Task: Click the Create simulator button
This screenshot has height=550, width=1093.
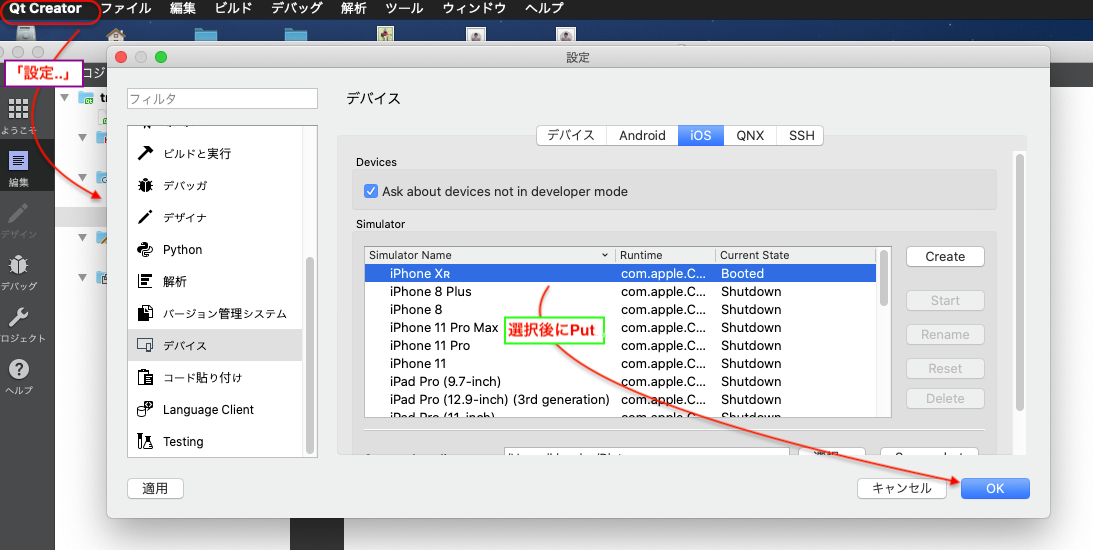Action: click(x=945, y=257)
